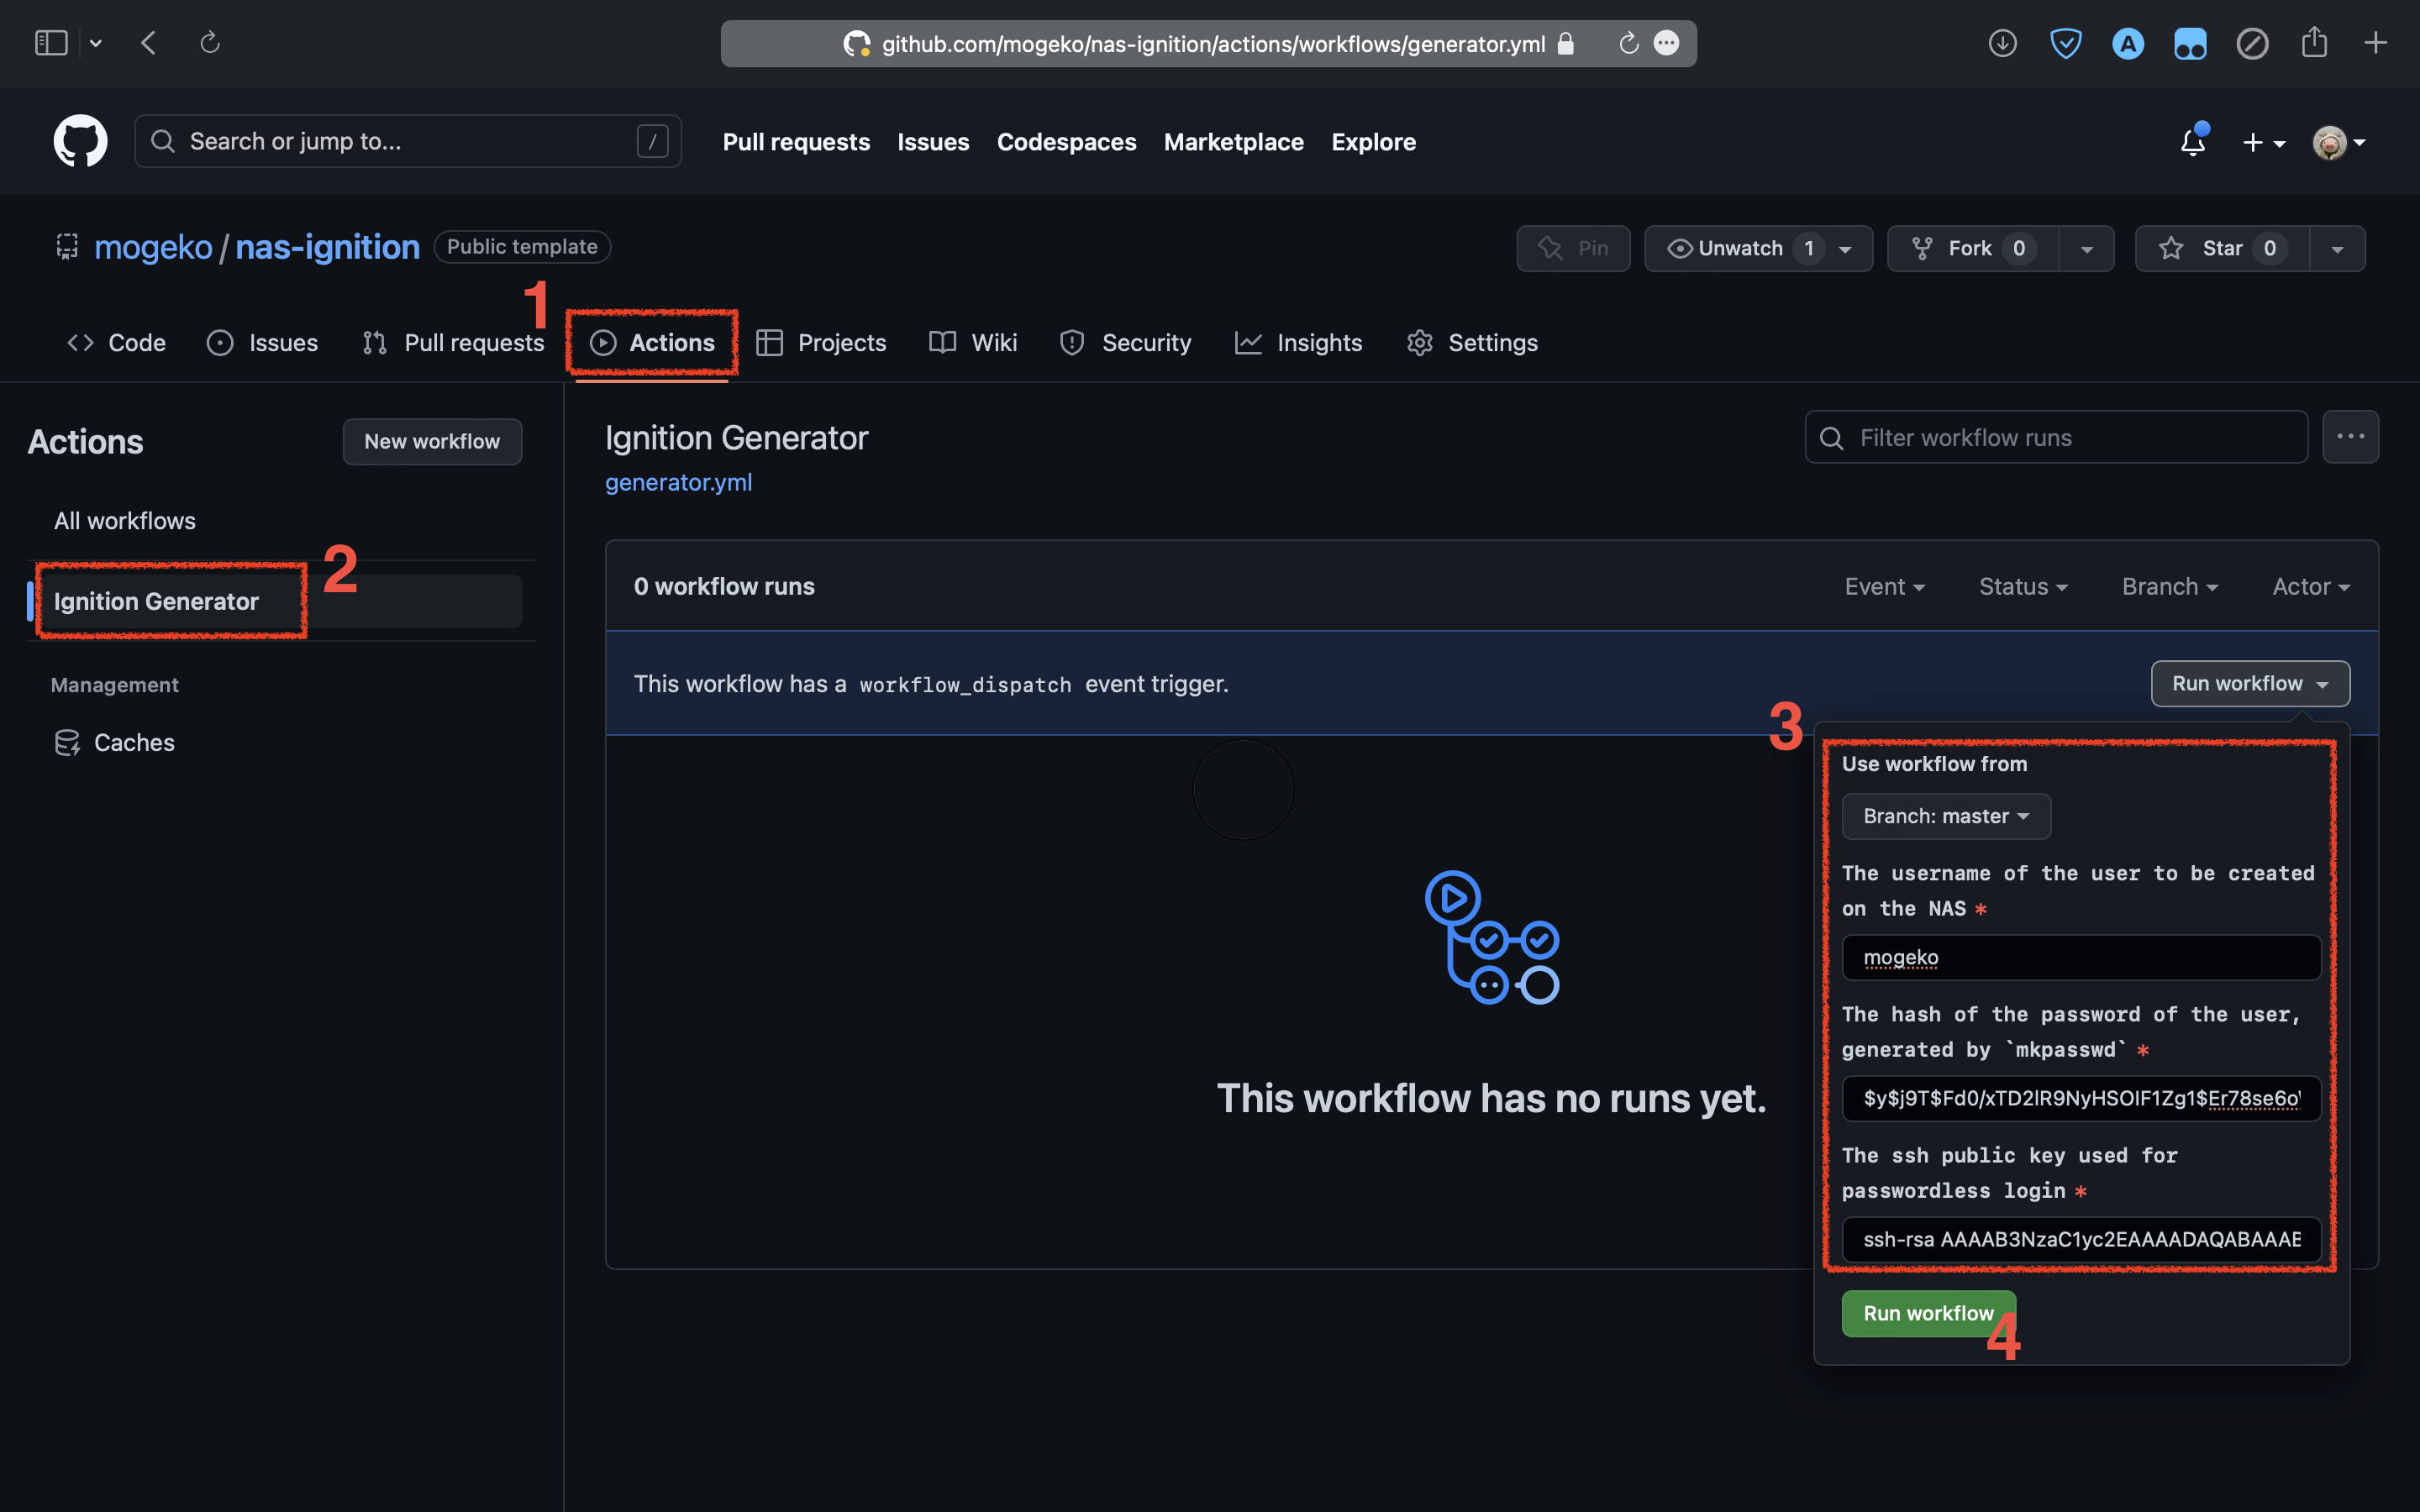Open Safari downloads icon
The width and height of the screenshot is (2420, 1512).
[2002, 42]
